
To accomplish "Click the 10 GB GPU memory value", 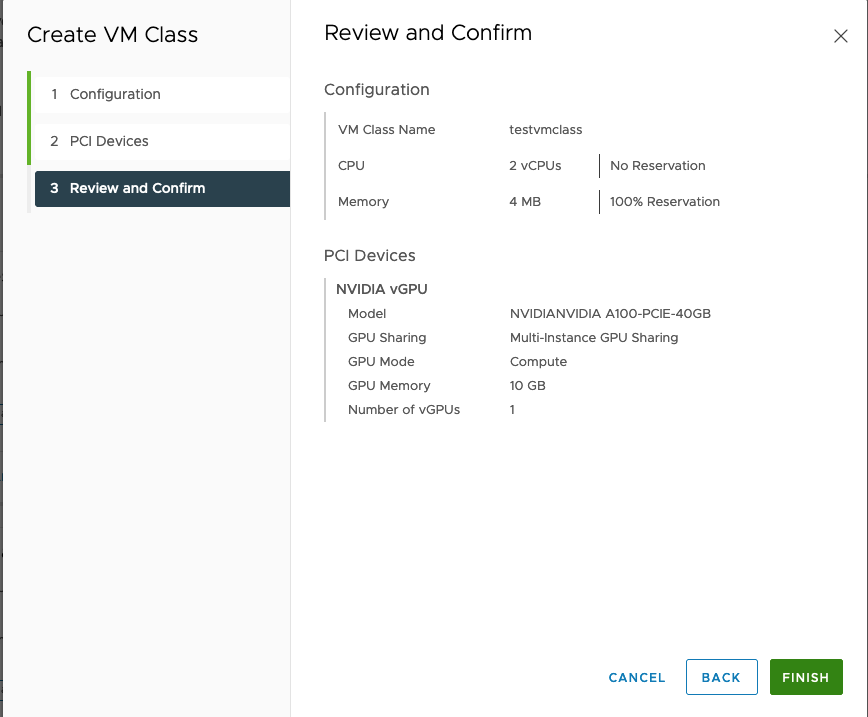I will click(x=528, y=385).
